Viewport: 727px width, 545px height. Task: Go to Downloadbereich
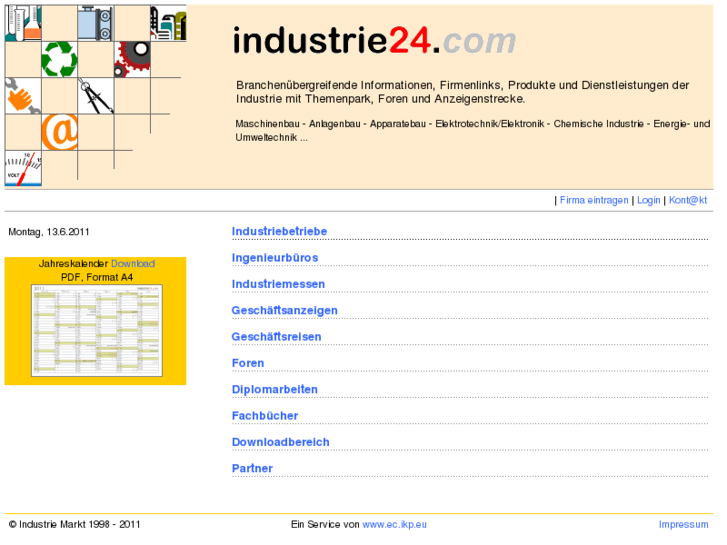point(281,442)
